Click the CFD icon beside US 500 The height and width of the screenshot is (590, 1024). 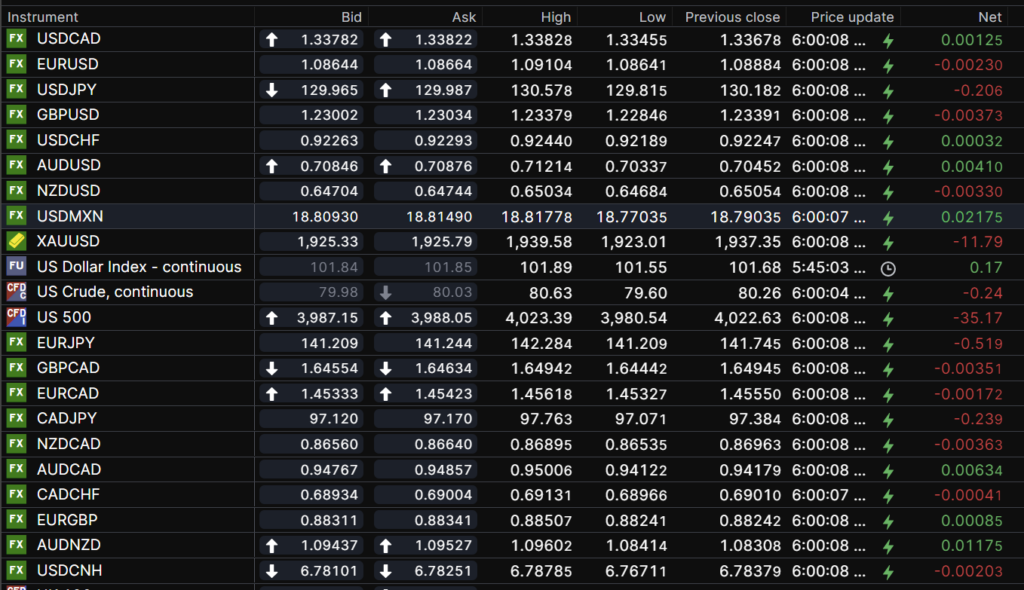click(x=16, y=317)
